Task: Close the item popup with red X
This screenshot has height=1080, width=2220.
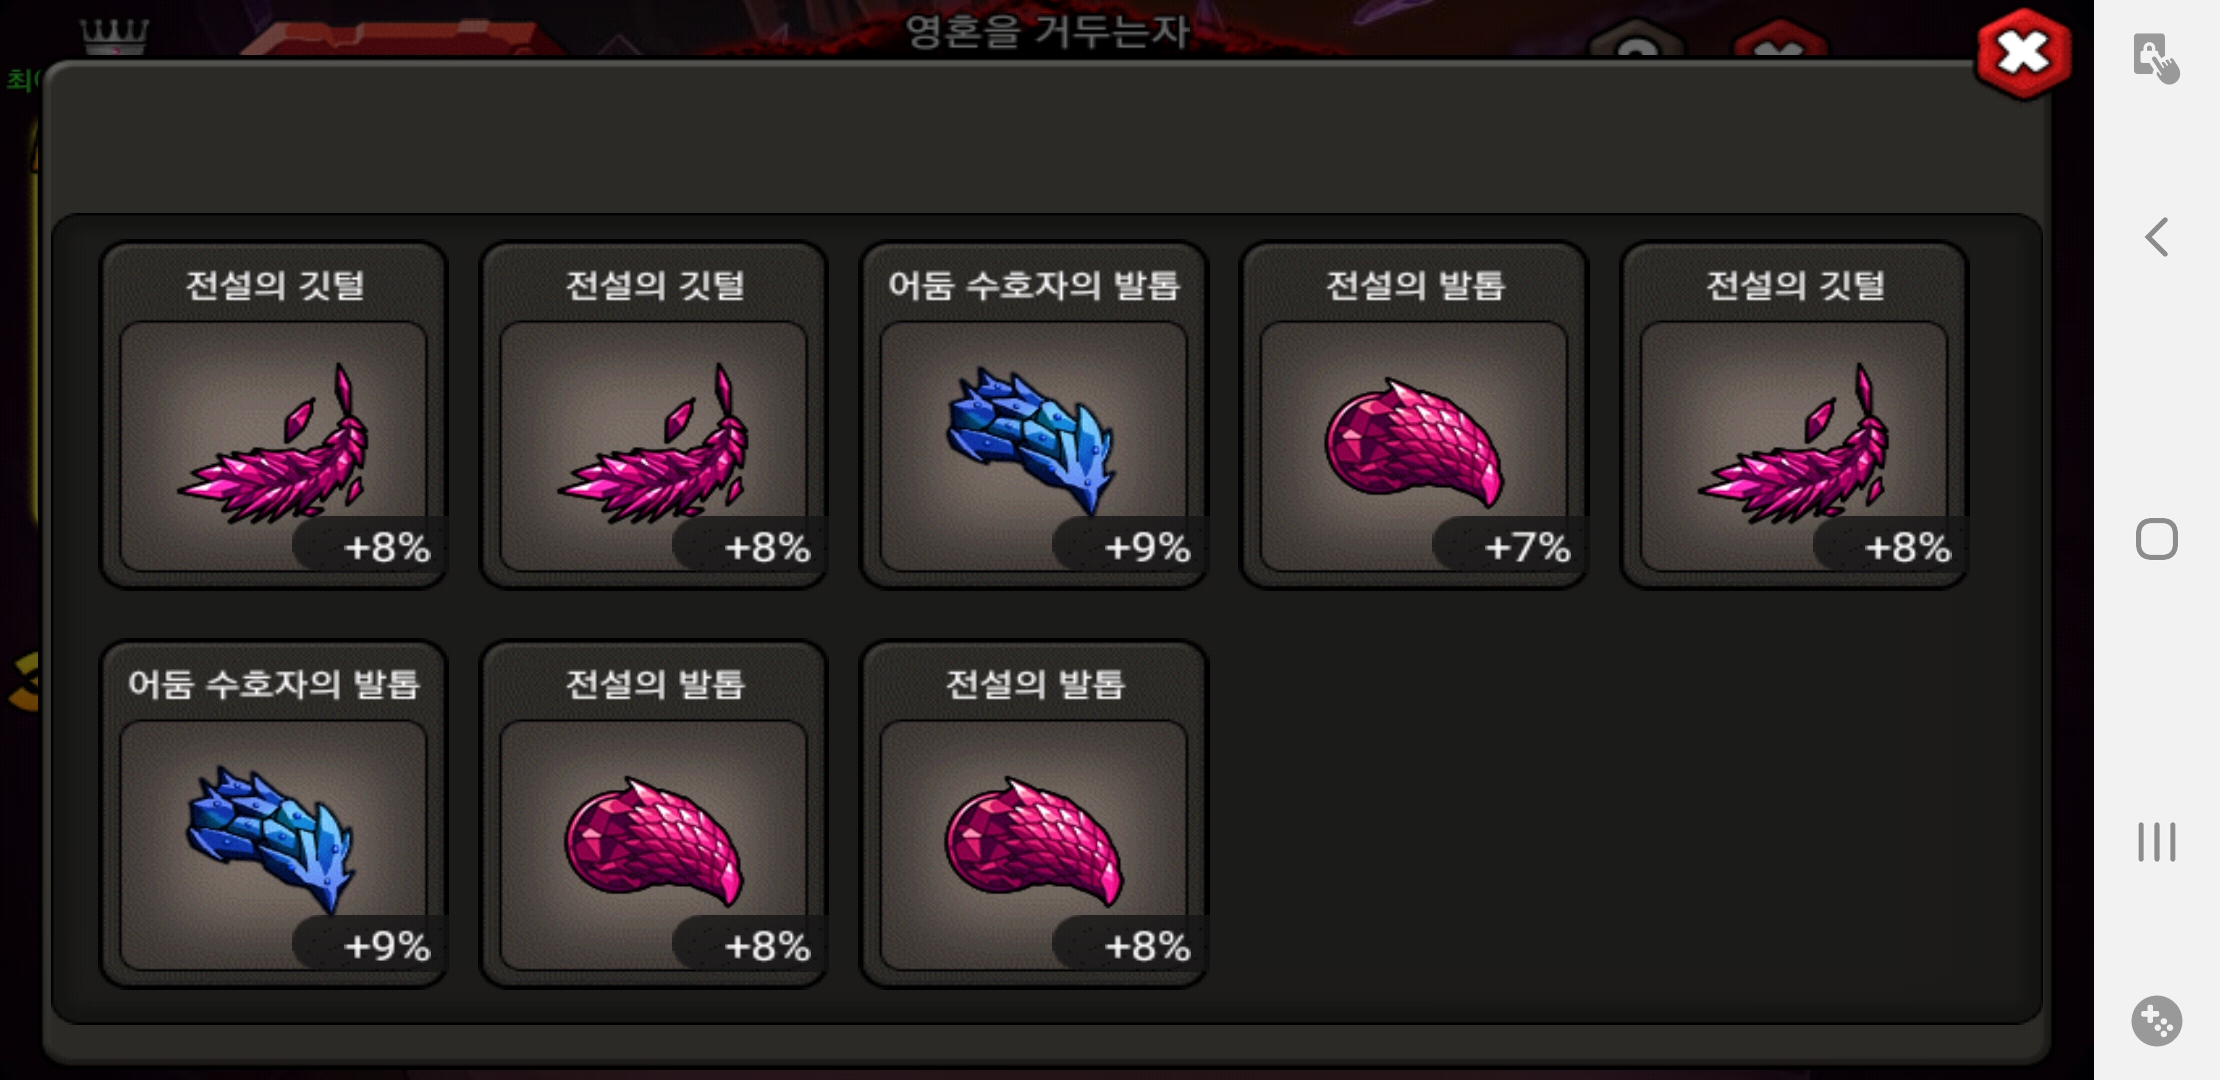Action: 2023,54
